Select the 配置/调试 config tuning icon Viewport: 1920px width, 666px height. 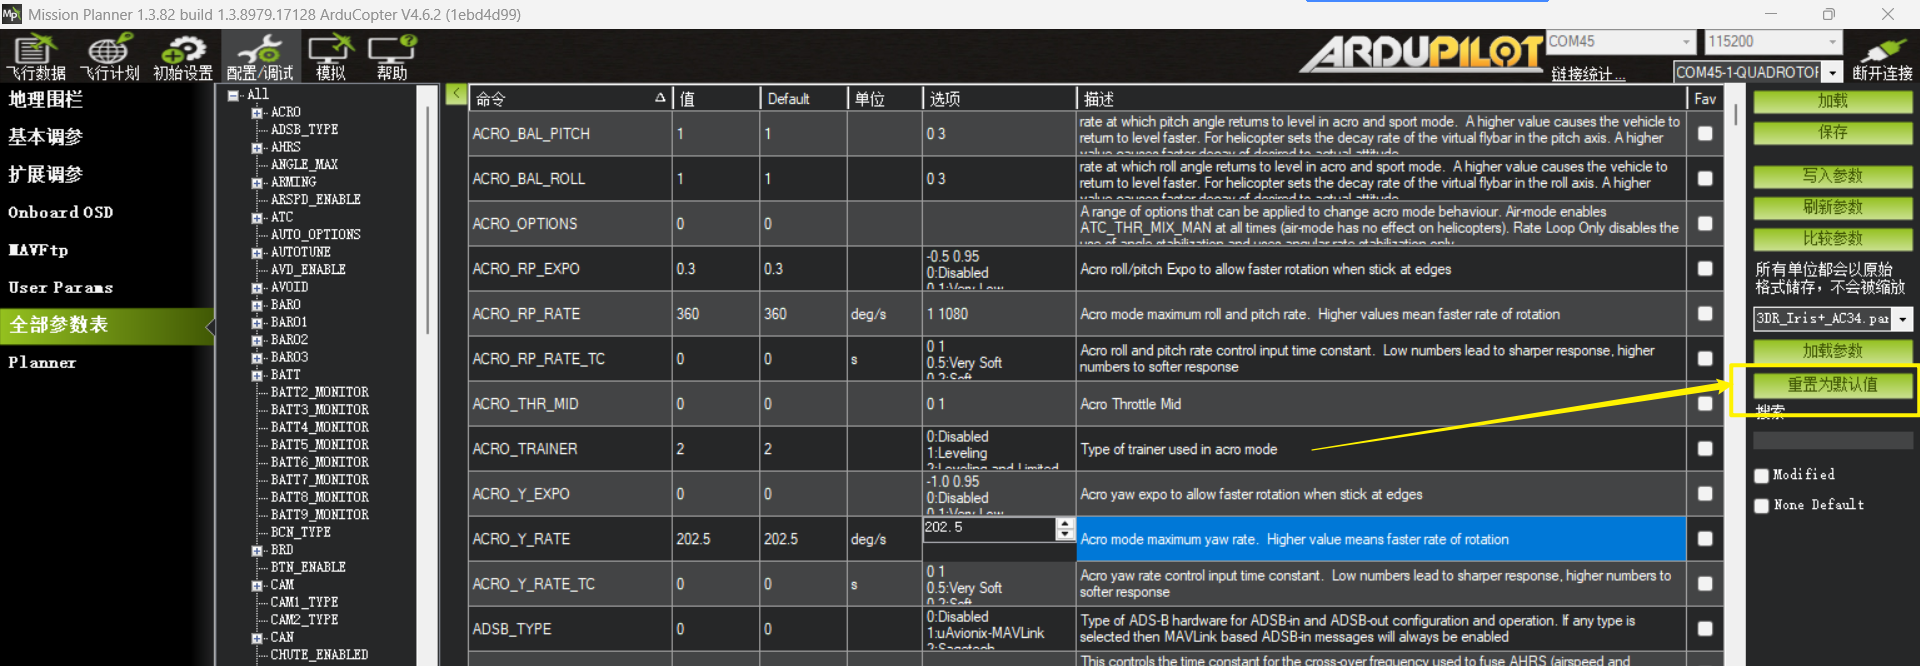260,56
